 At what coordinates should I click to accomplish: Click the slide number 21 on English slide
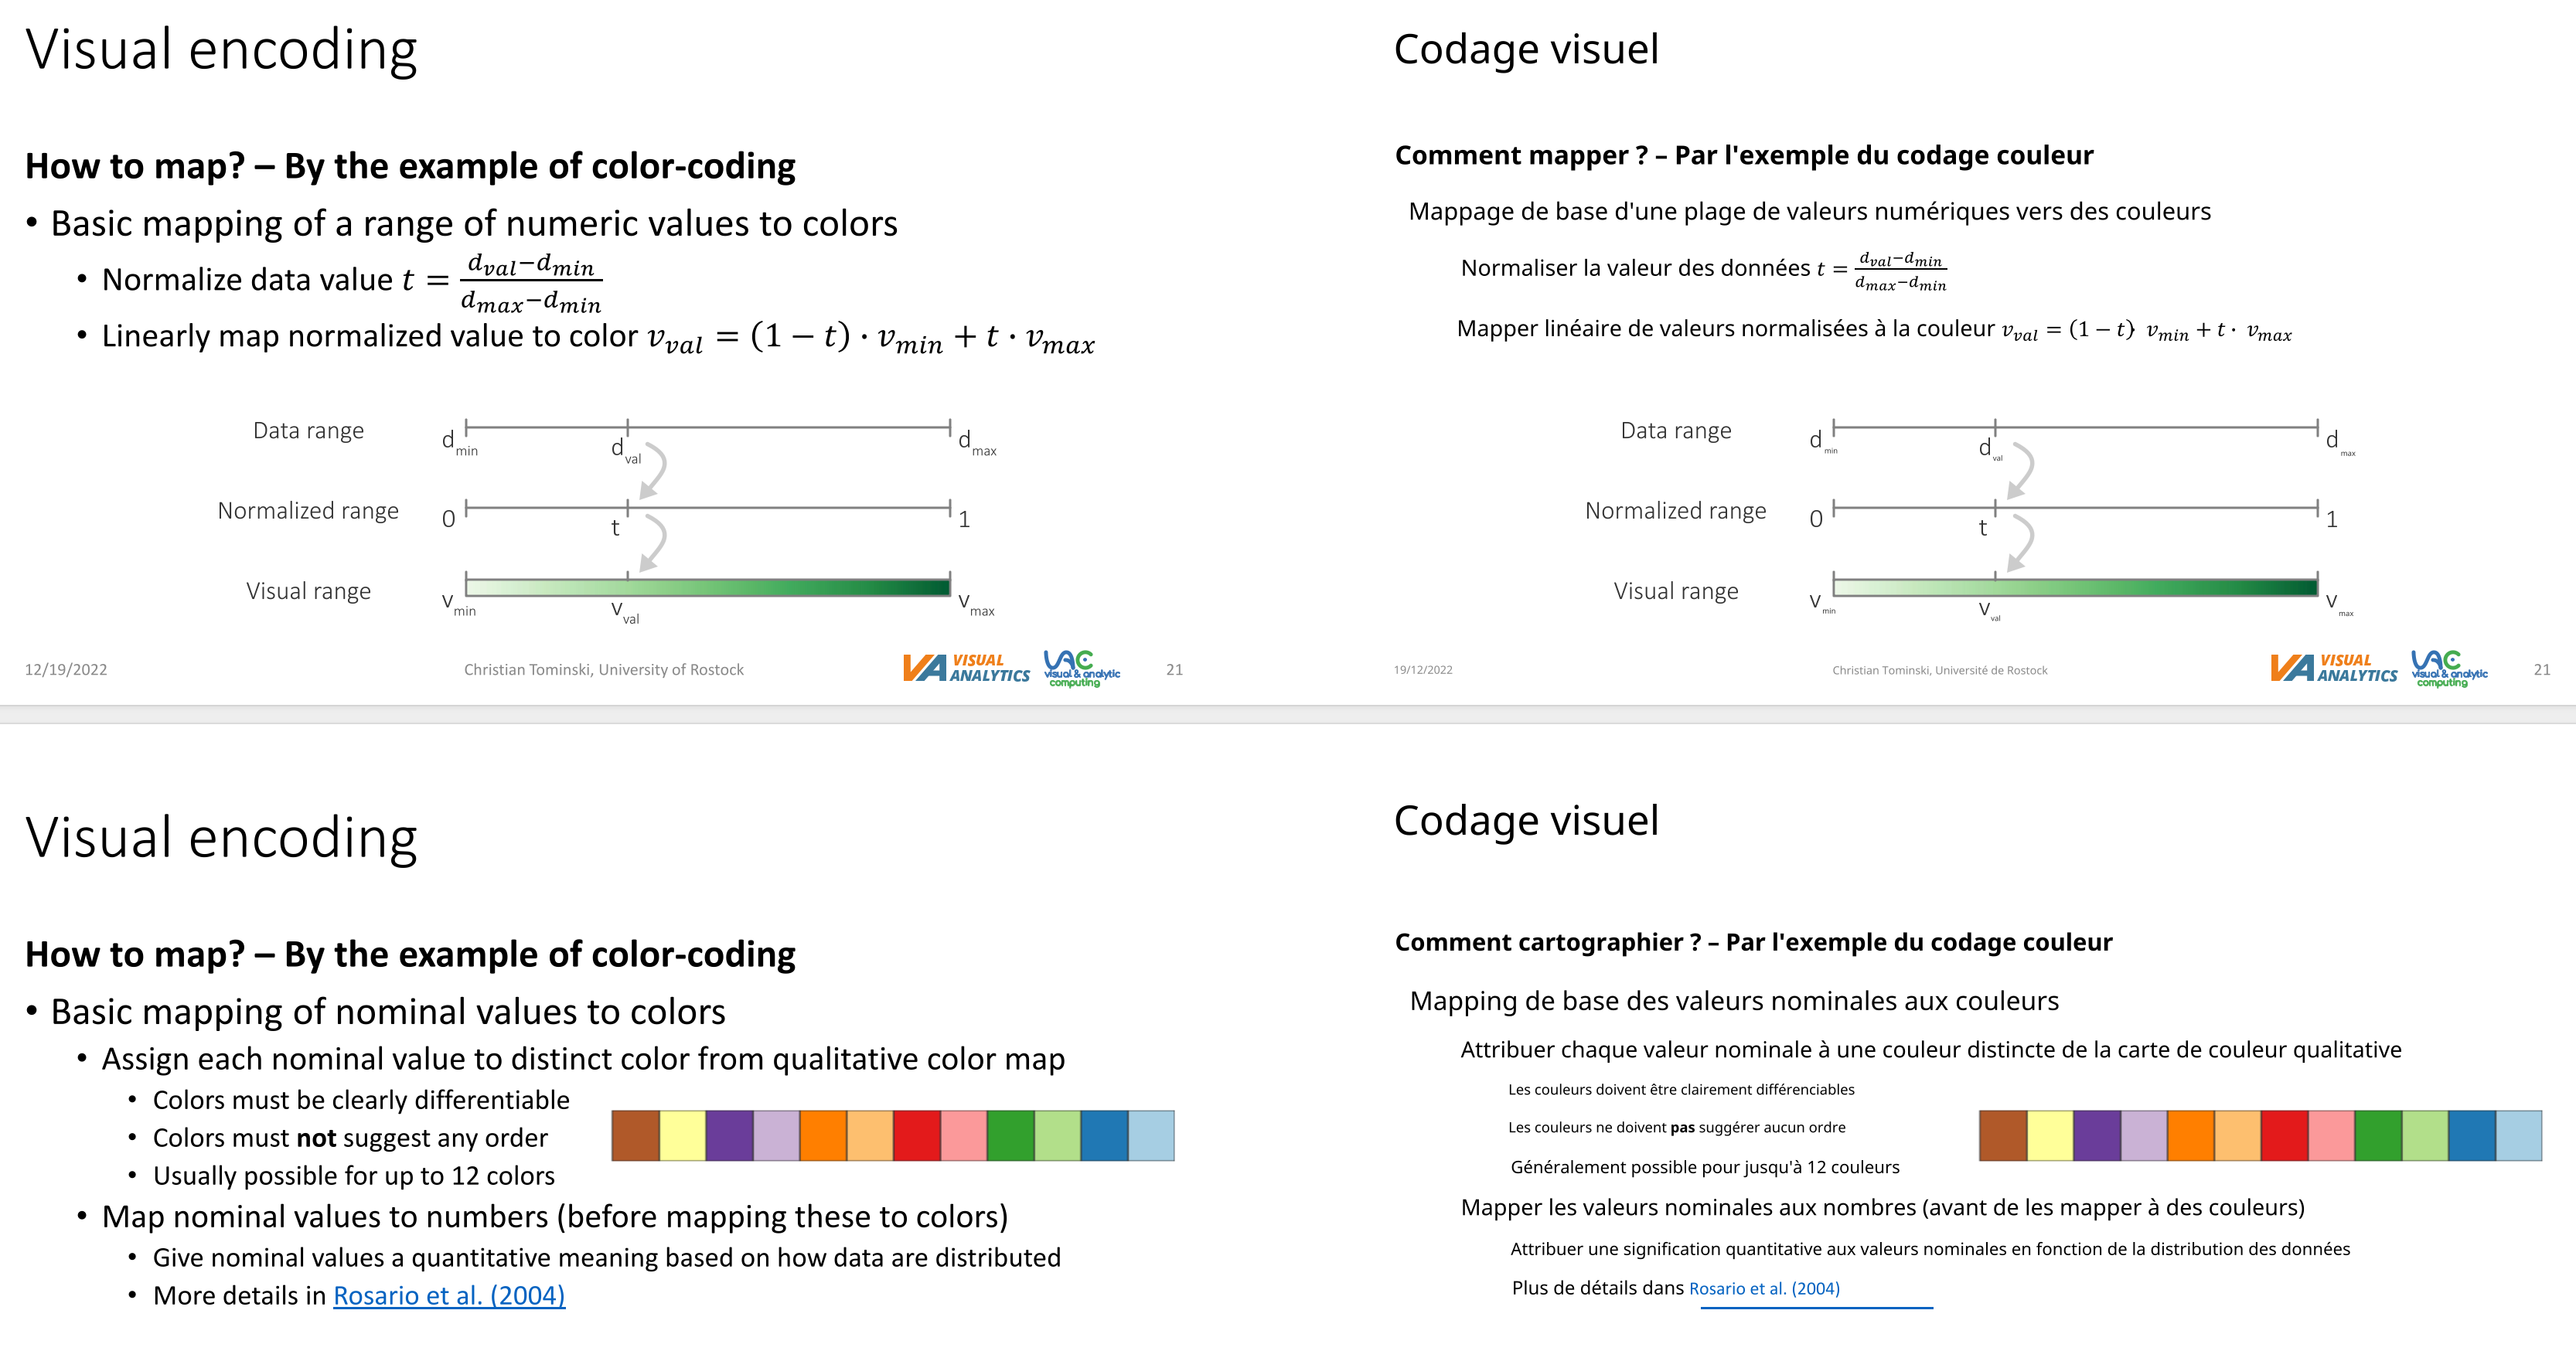pos(1174,670)
